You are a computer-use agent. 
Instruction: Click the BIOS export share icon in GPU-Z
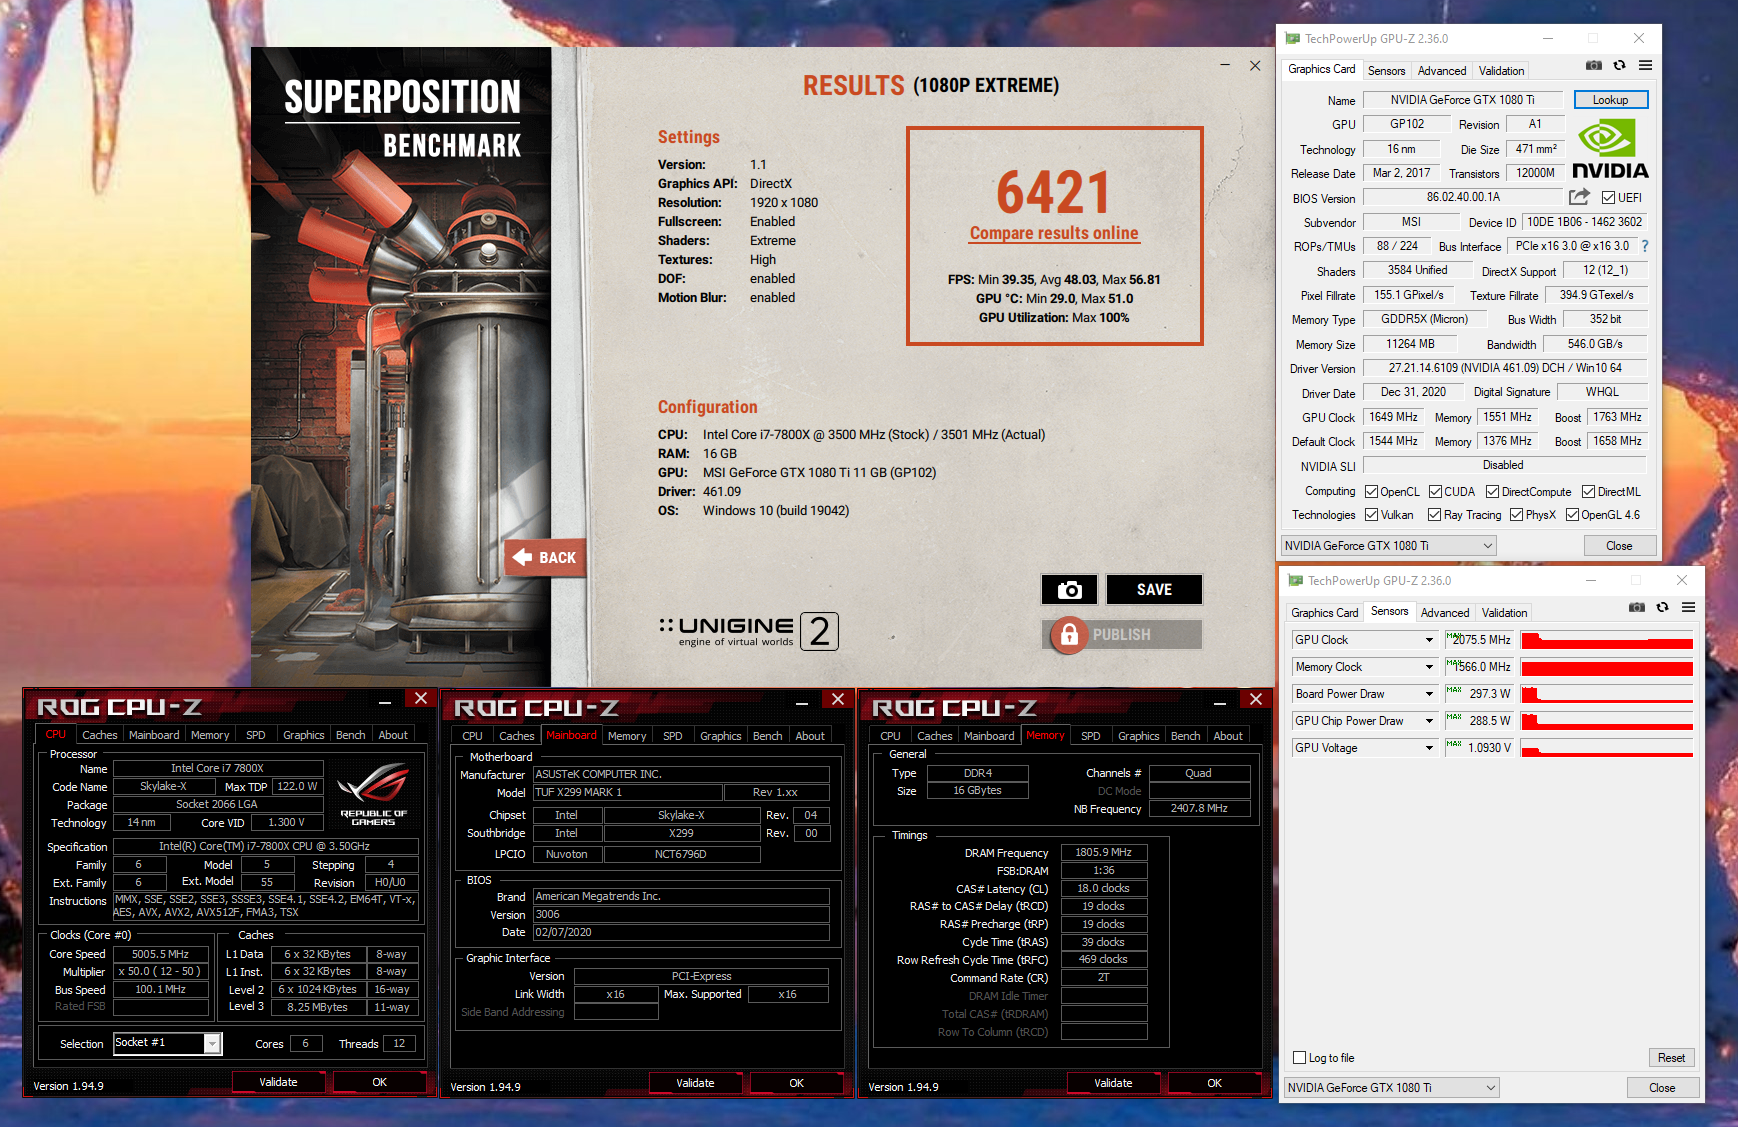(1579, 197)
